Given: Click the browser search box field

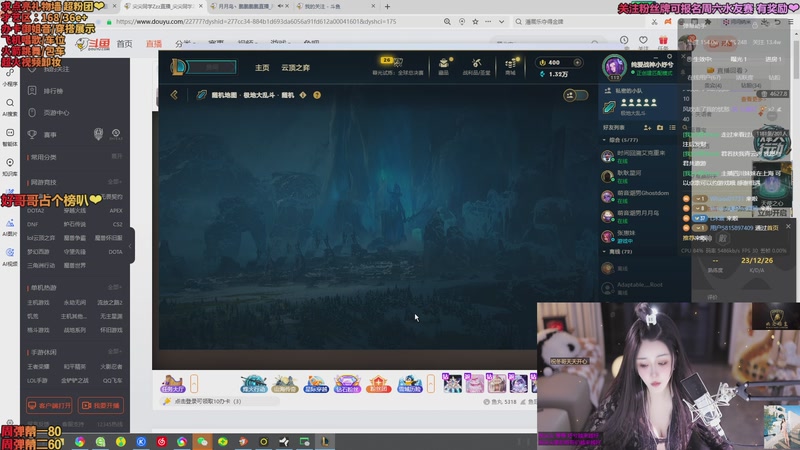Looking at the screenshot, I should click(x=579, y=21).
